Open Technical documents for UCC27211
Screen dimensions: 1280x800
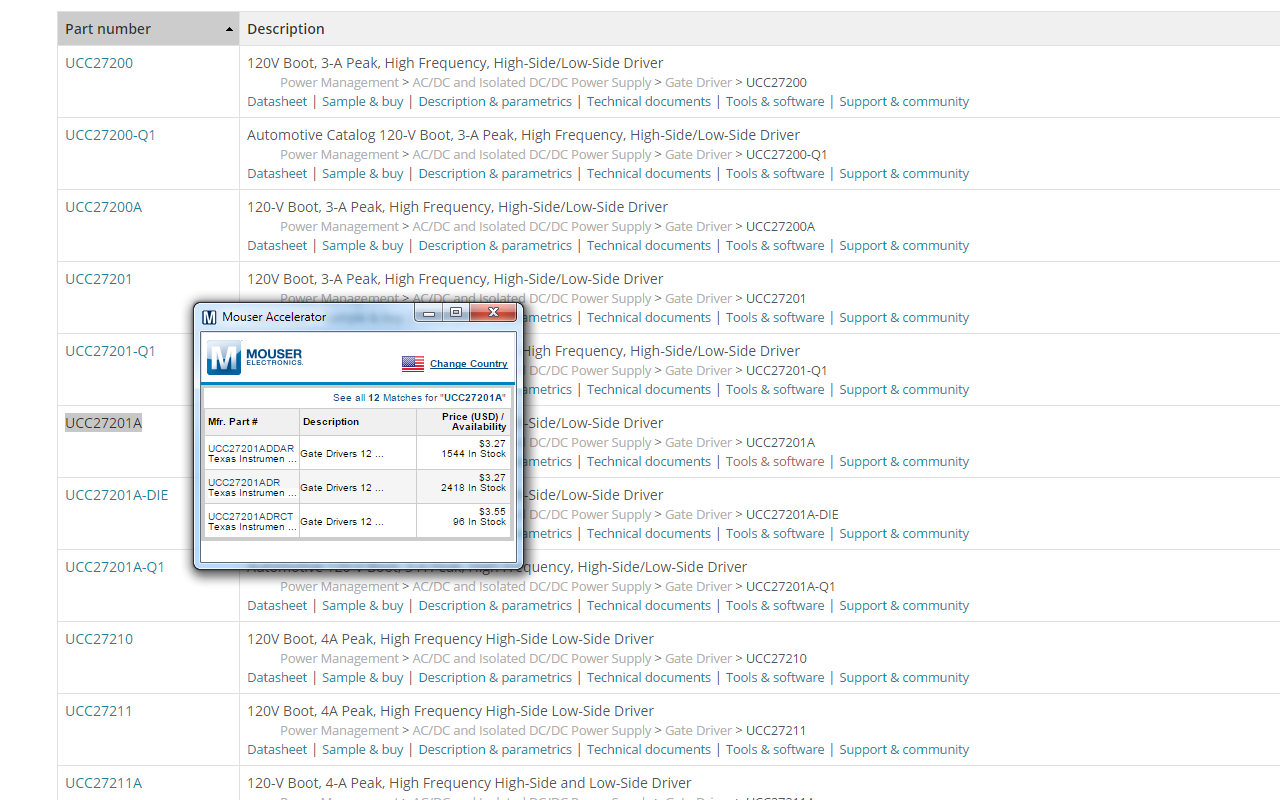pos(649,750)
